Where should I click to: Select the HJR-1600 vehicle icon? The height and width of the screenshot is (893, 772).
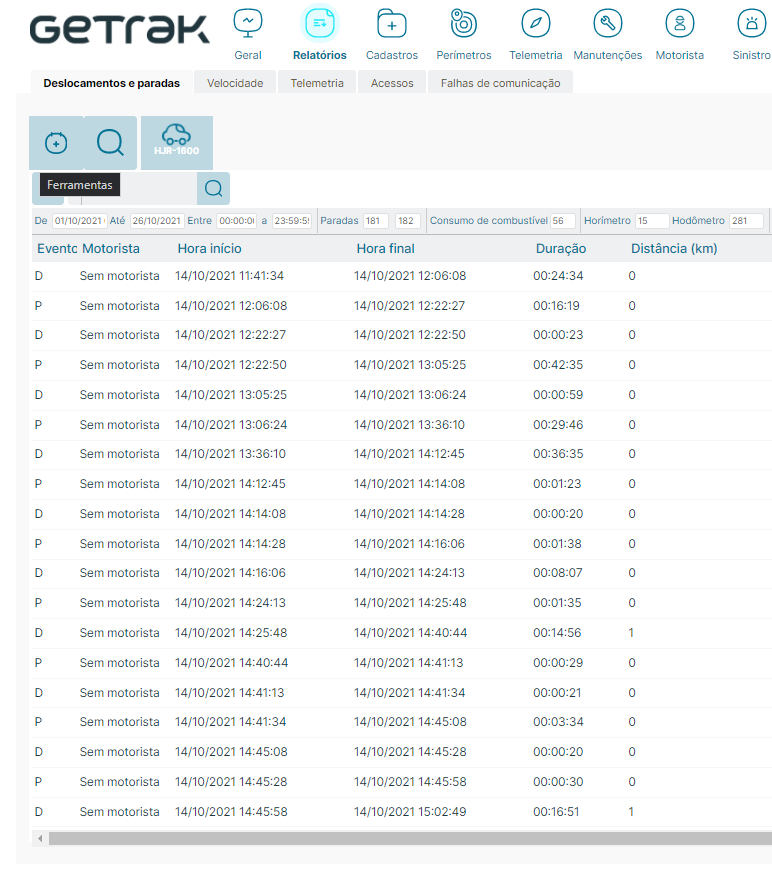176,143
